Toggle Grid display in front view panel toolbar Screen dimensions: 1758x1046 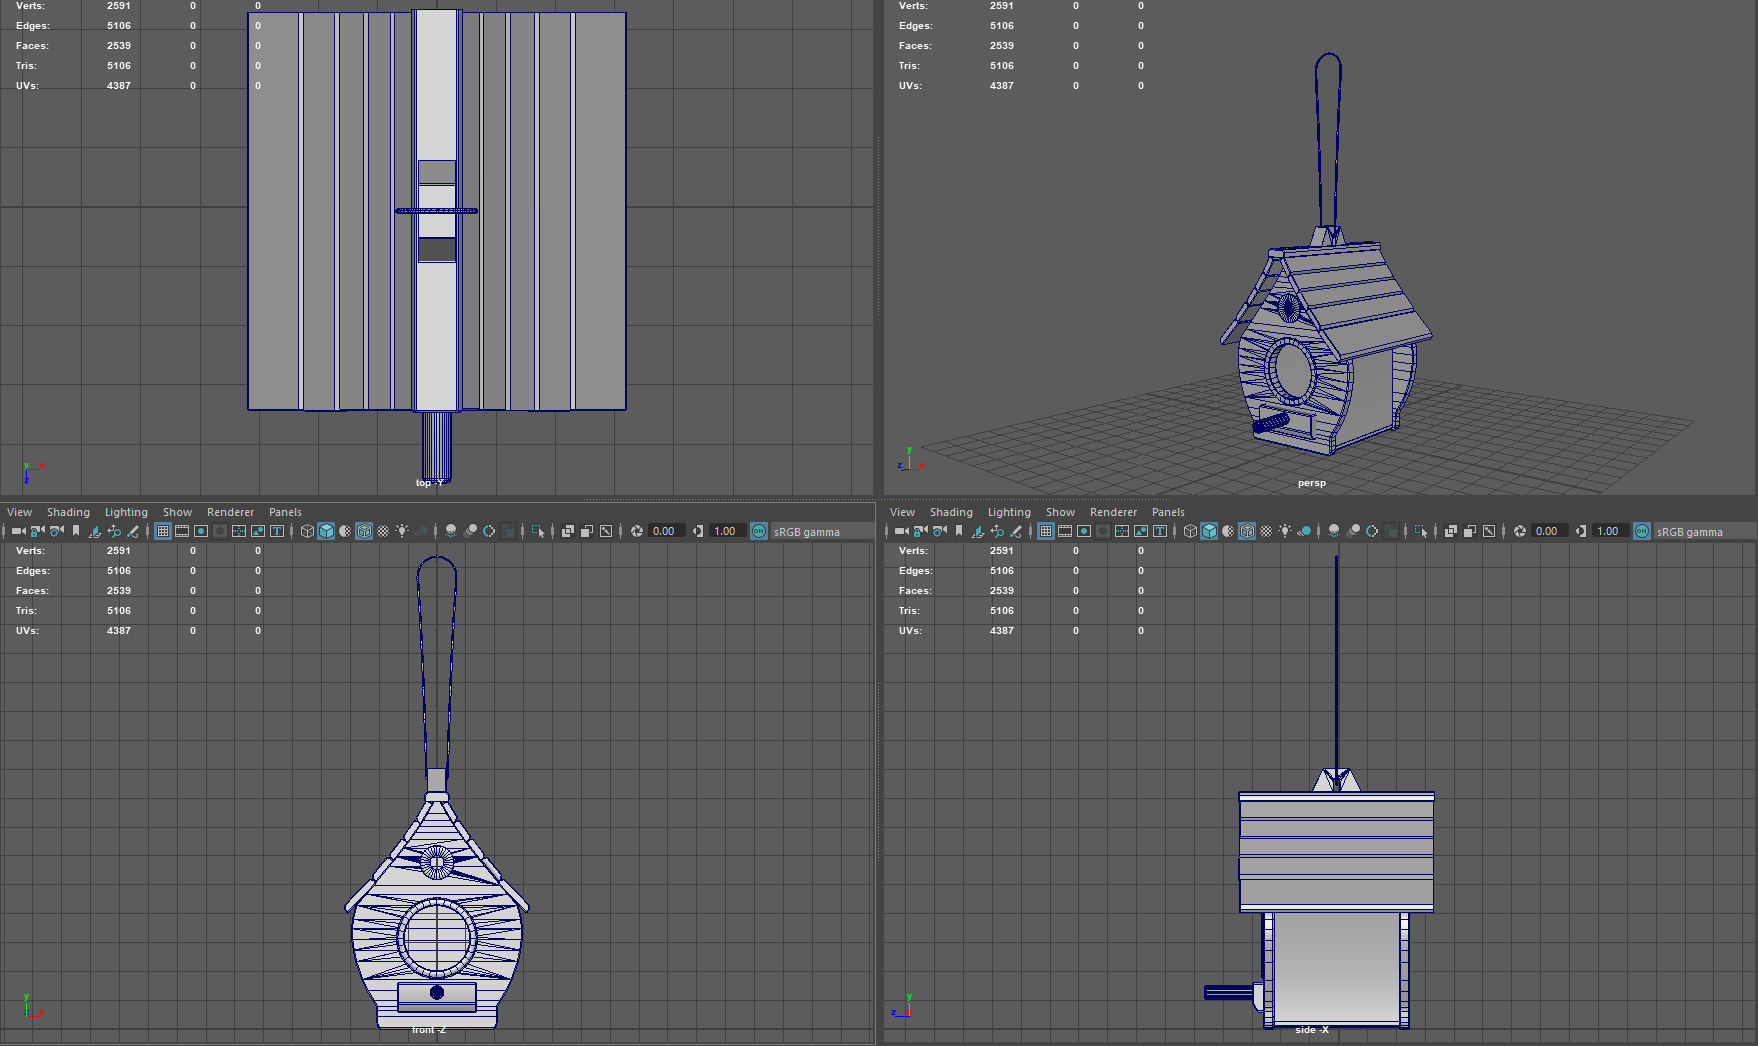coord(163,531)
